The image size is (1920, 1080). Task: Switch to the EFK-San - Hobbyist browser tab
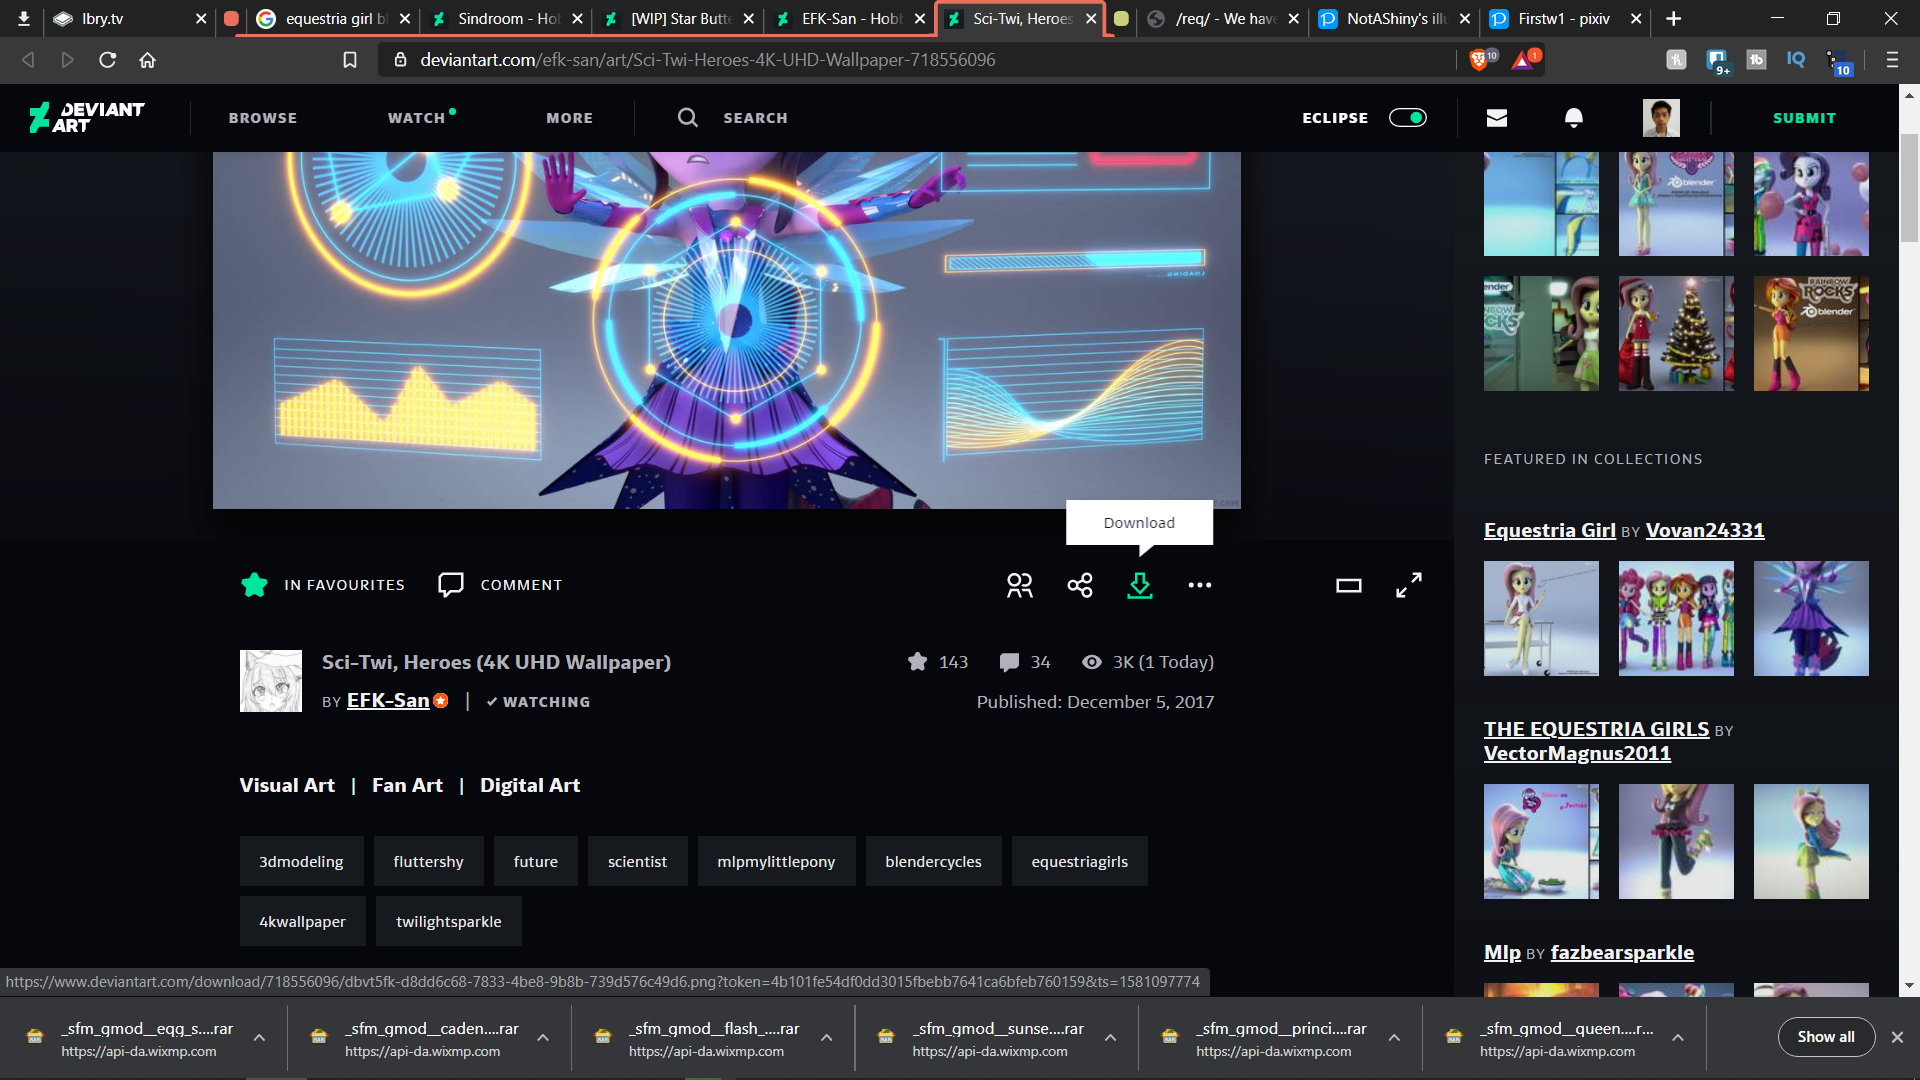point(849,19)
